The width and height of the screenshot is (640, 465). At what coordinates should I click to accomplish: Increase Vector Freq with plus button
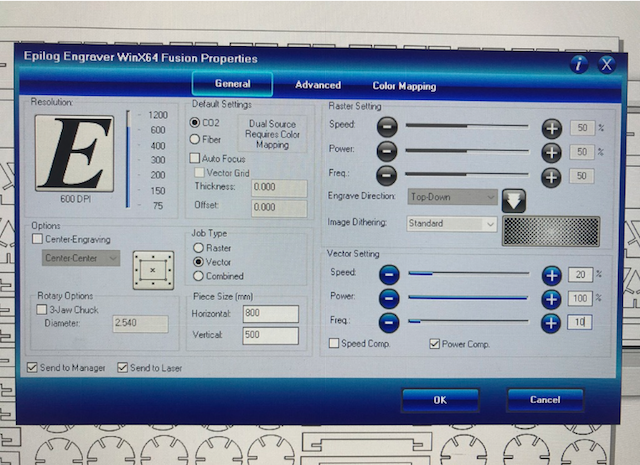[x=551, y=323]
